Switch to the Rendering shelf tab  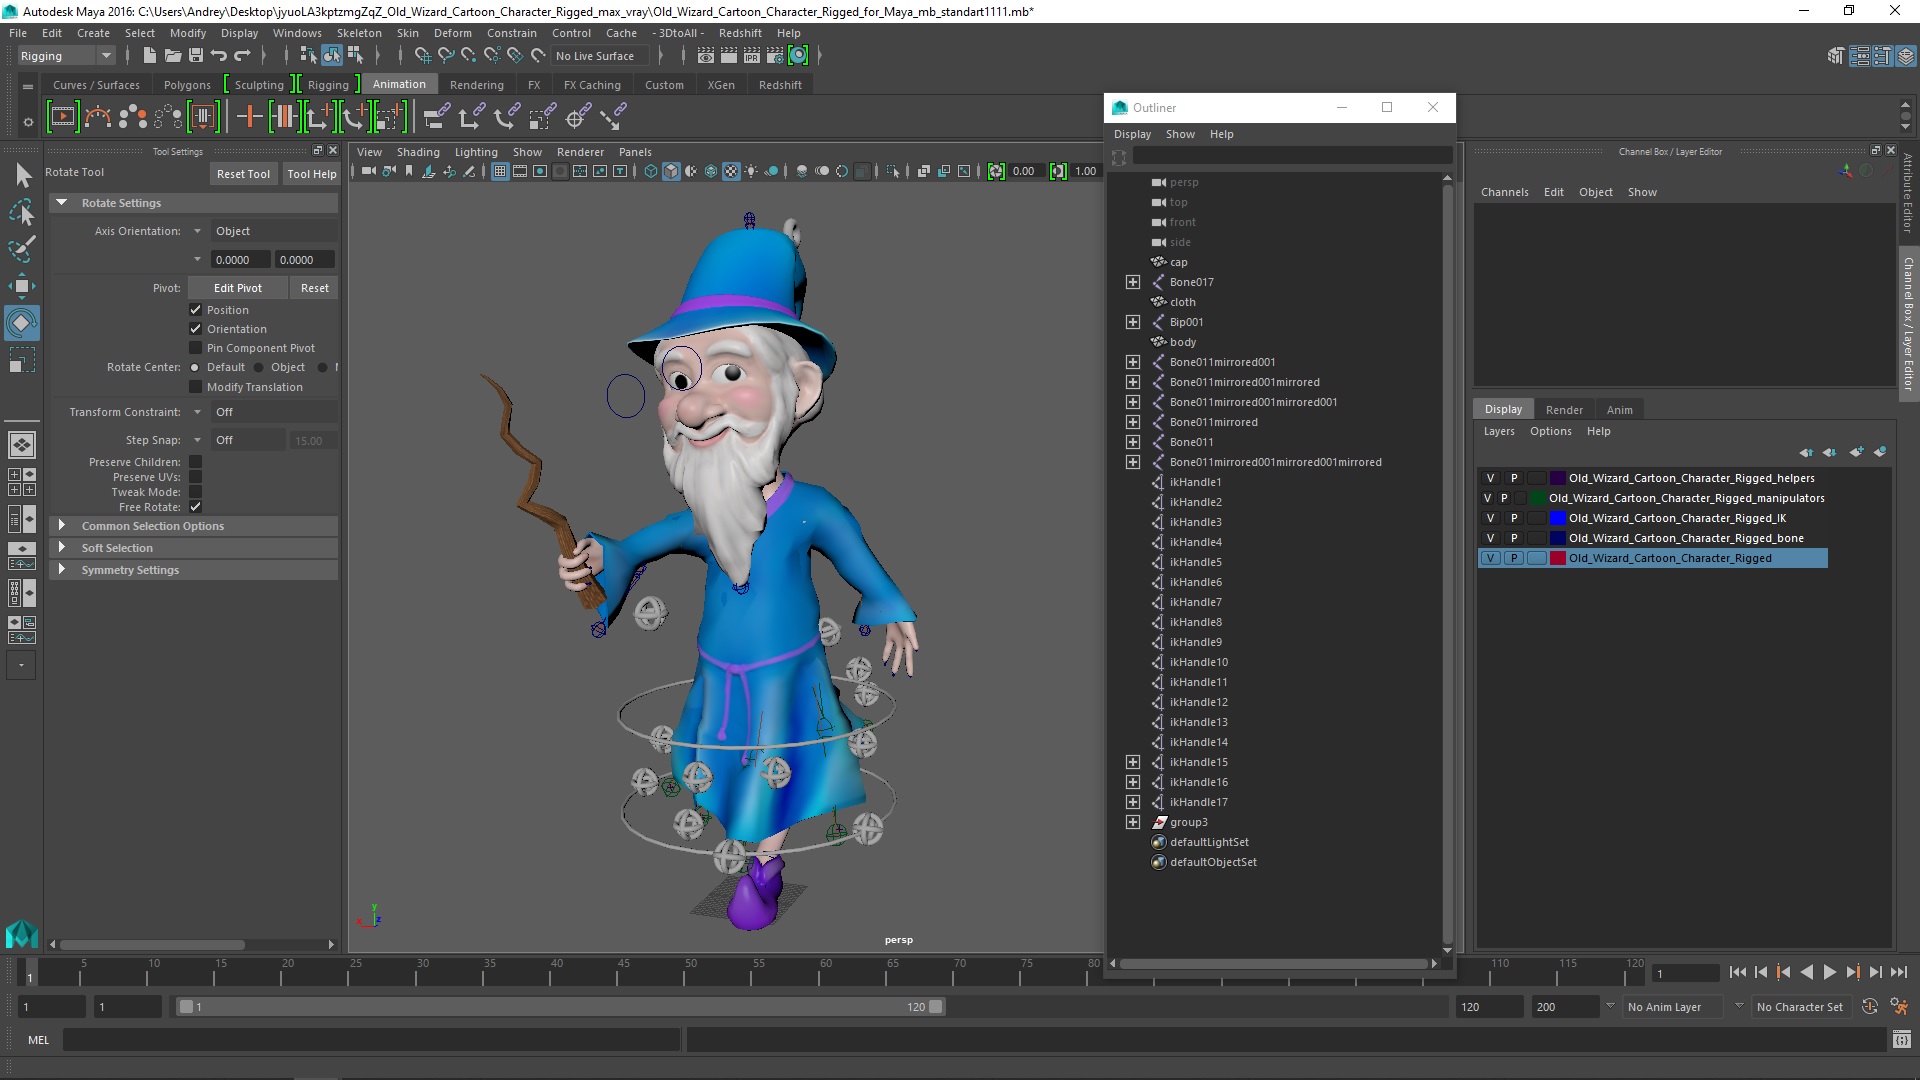pyautogui.click(x=476, y=85)
